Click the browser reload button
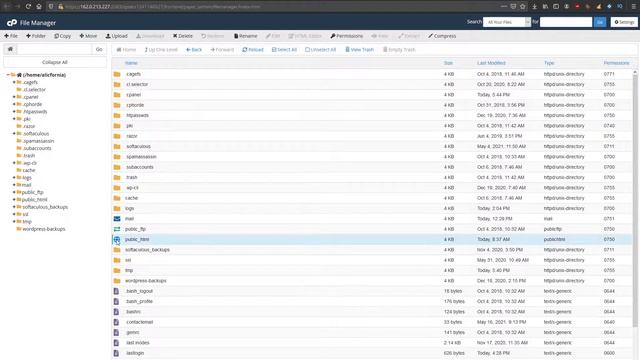The image size is (640, 360). pyautogui.click(x=28, y=6)
